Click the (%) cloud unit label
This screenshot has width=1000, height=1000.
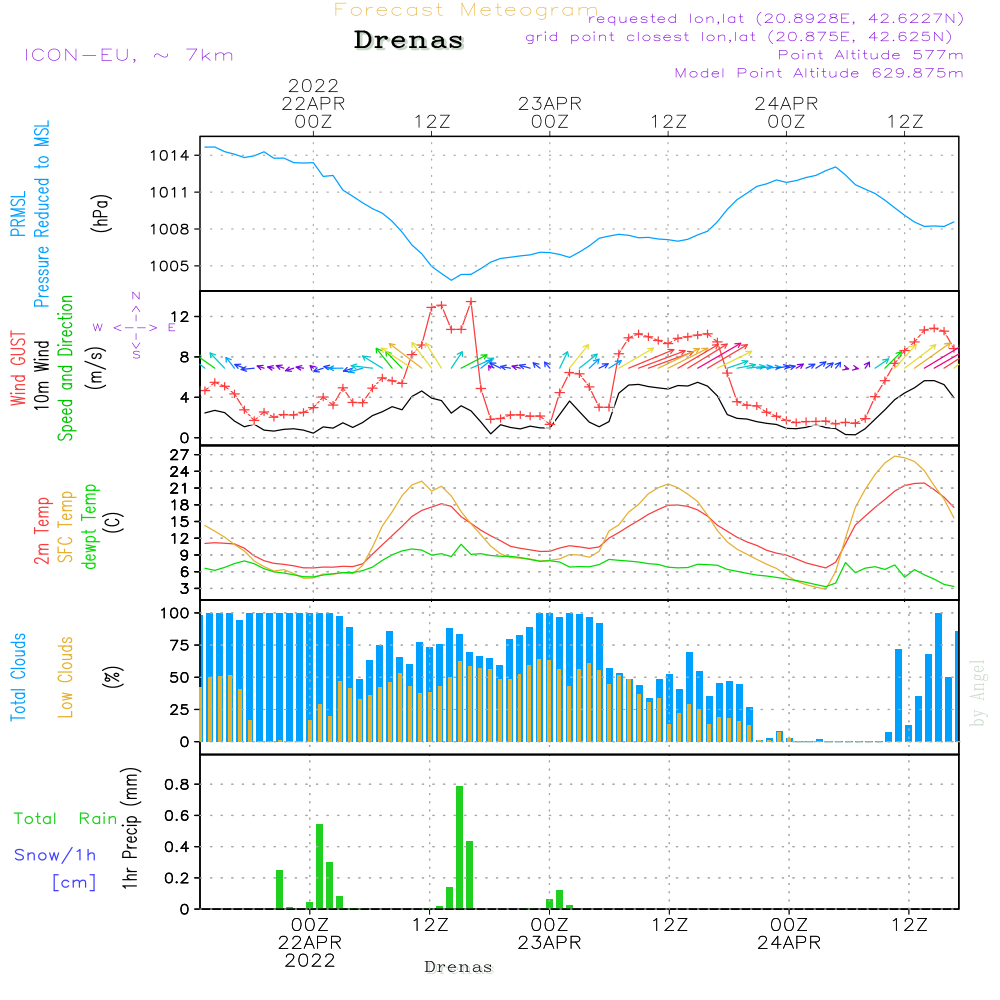(x=112, y=677)
